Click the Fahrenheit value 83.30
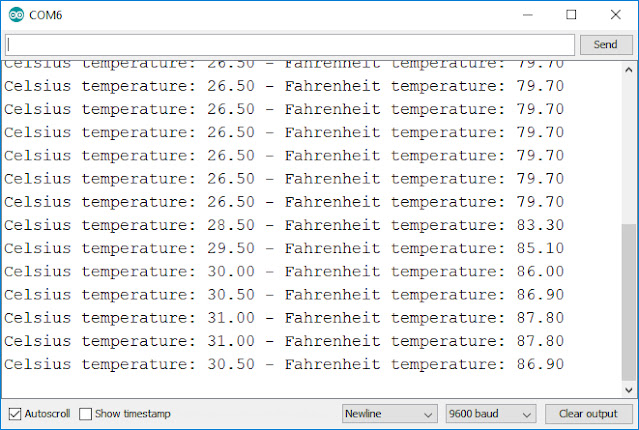The height and width of the screenshot is (430, 639). click(x=540, y=225)
